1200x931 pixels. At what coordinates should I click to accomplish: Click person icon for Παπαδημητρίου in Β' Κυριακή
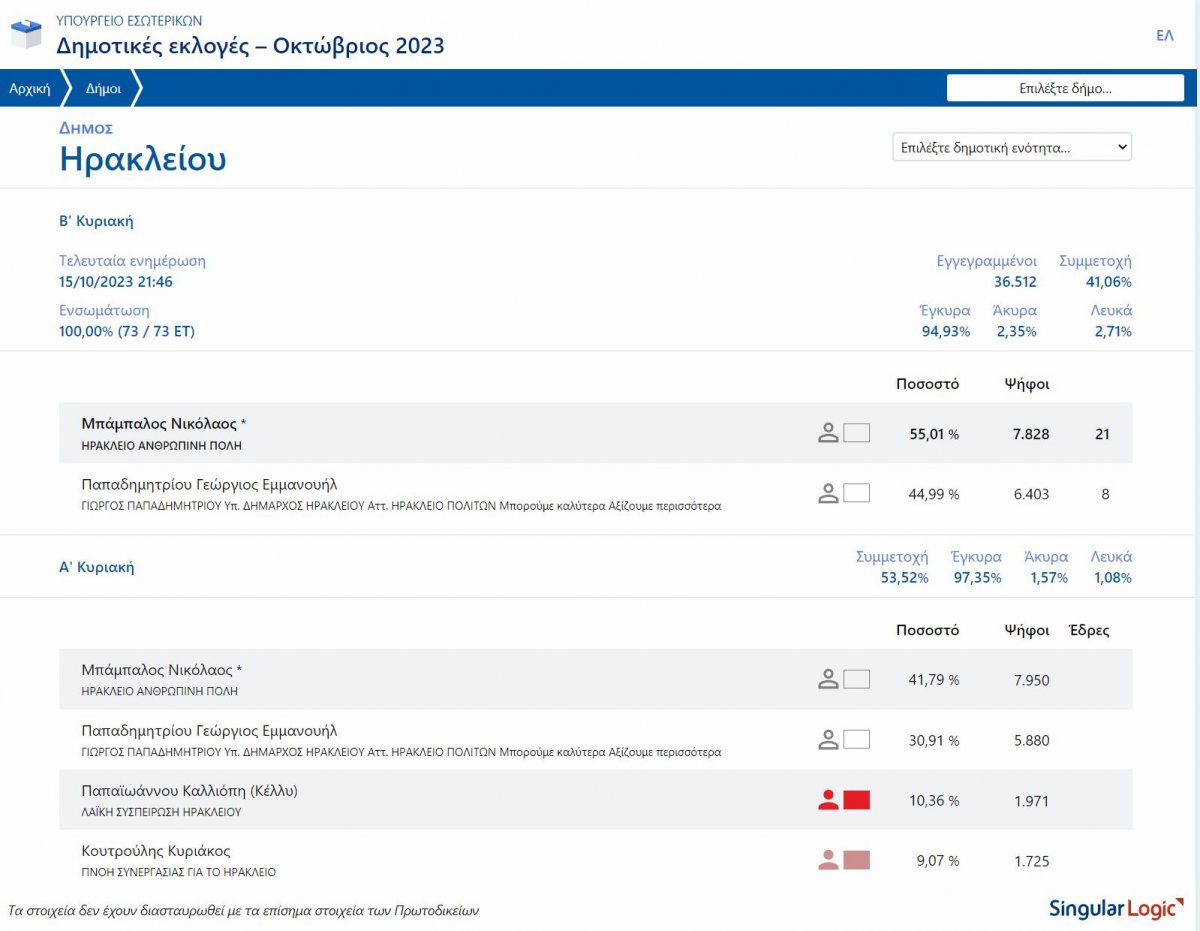click(828, 493)
